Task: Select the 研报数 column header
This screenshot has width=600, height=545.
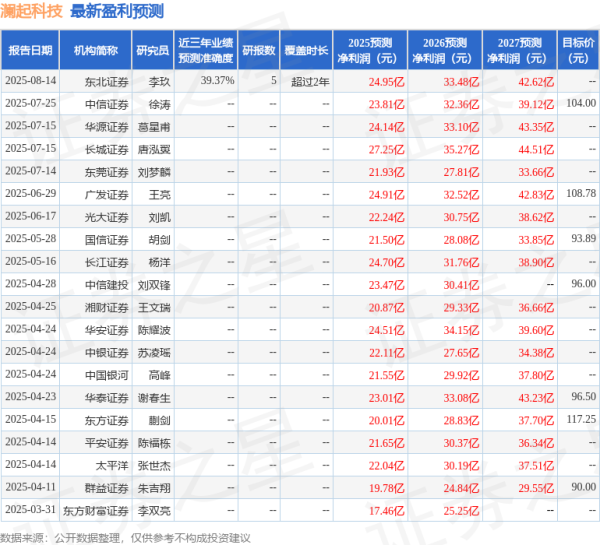Action: [x=259, y=50]
